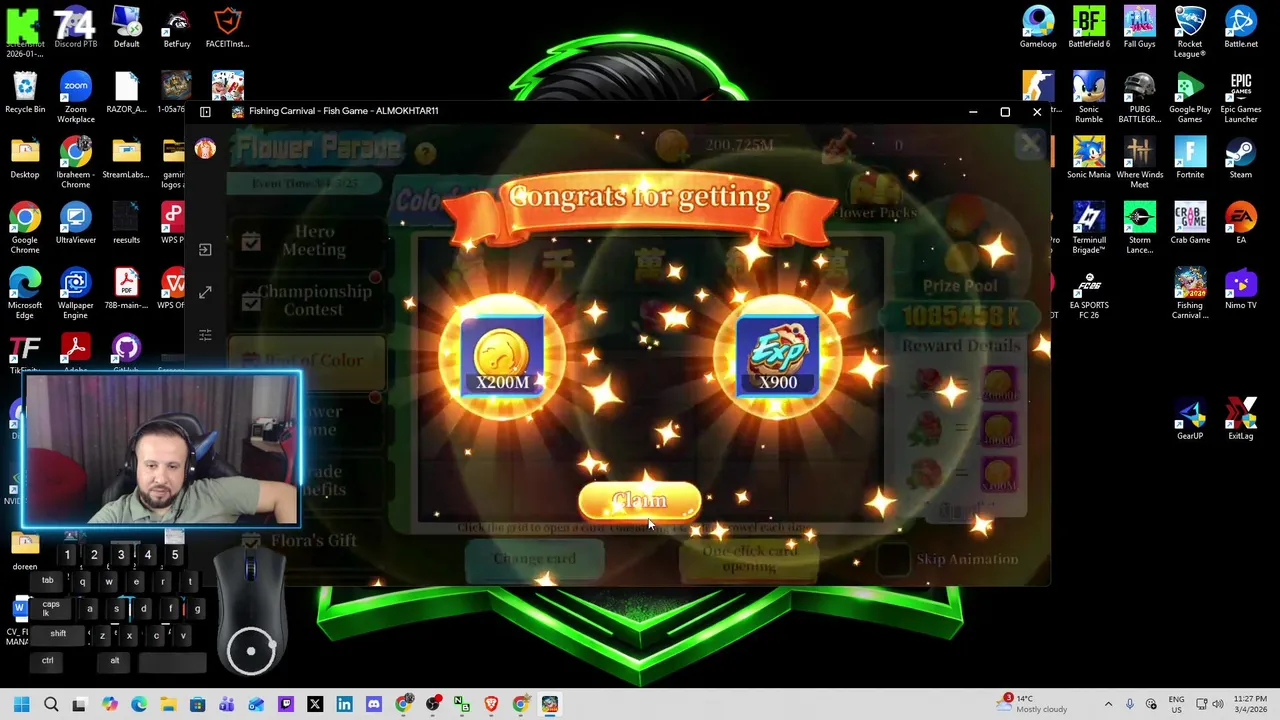Image resolution: width=1280 pixels, height=720 pixels.
Task: Launch Where Winds Meet shortcut
Action: pyautogui.click(x=1139, y=162)
